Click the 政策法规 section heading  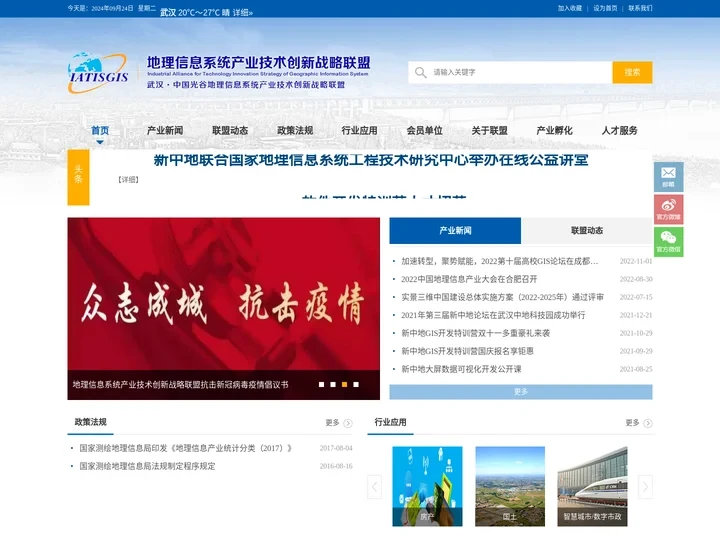(x=90, y=422)
